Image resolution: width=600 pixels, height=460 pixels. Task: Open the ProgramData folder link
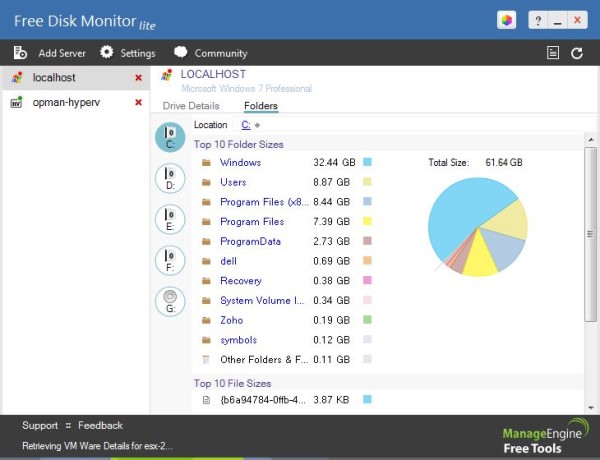250,241
